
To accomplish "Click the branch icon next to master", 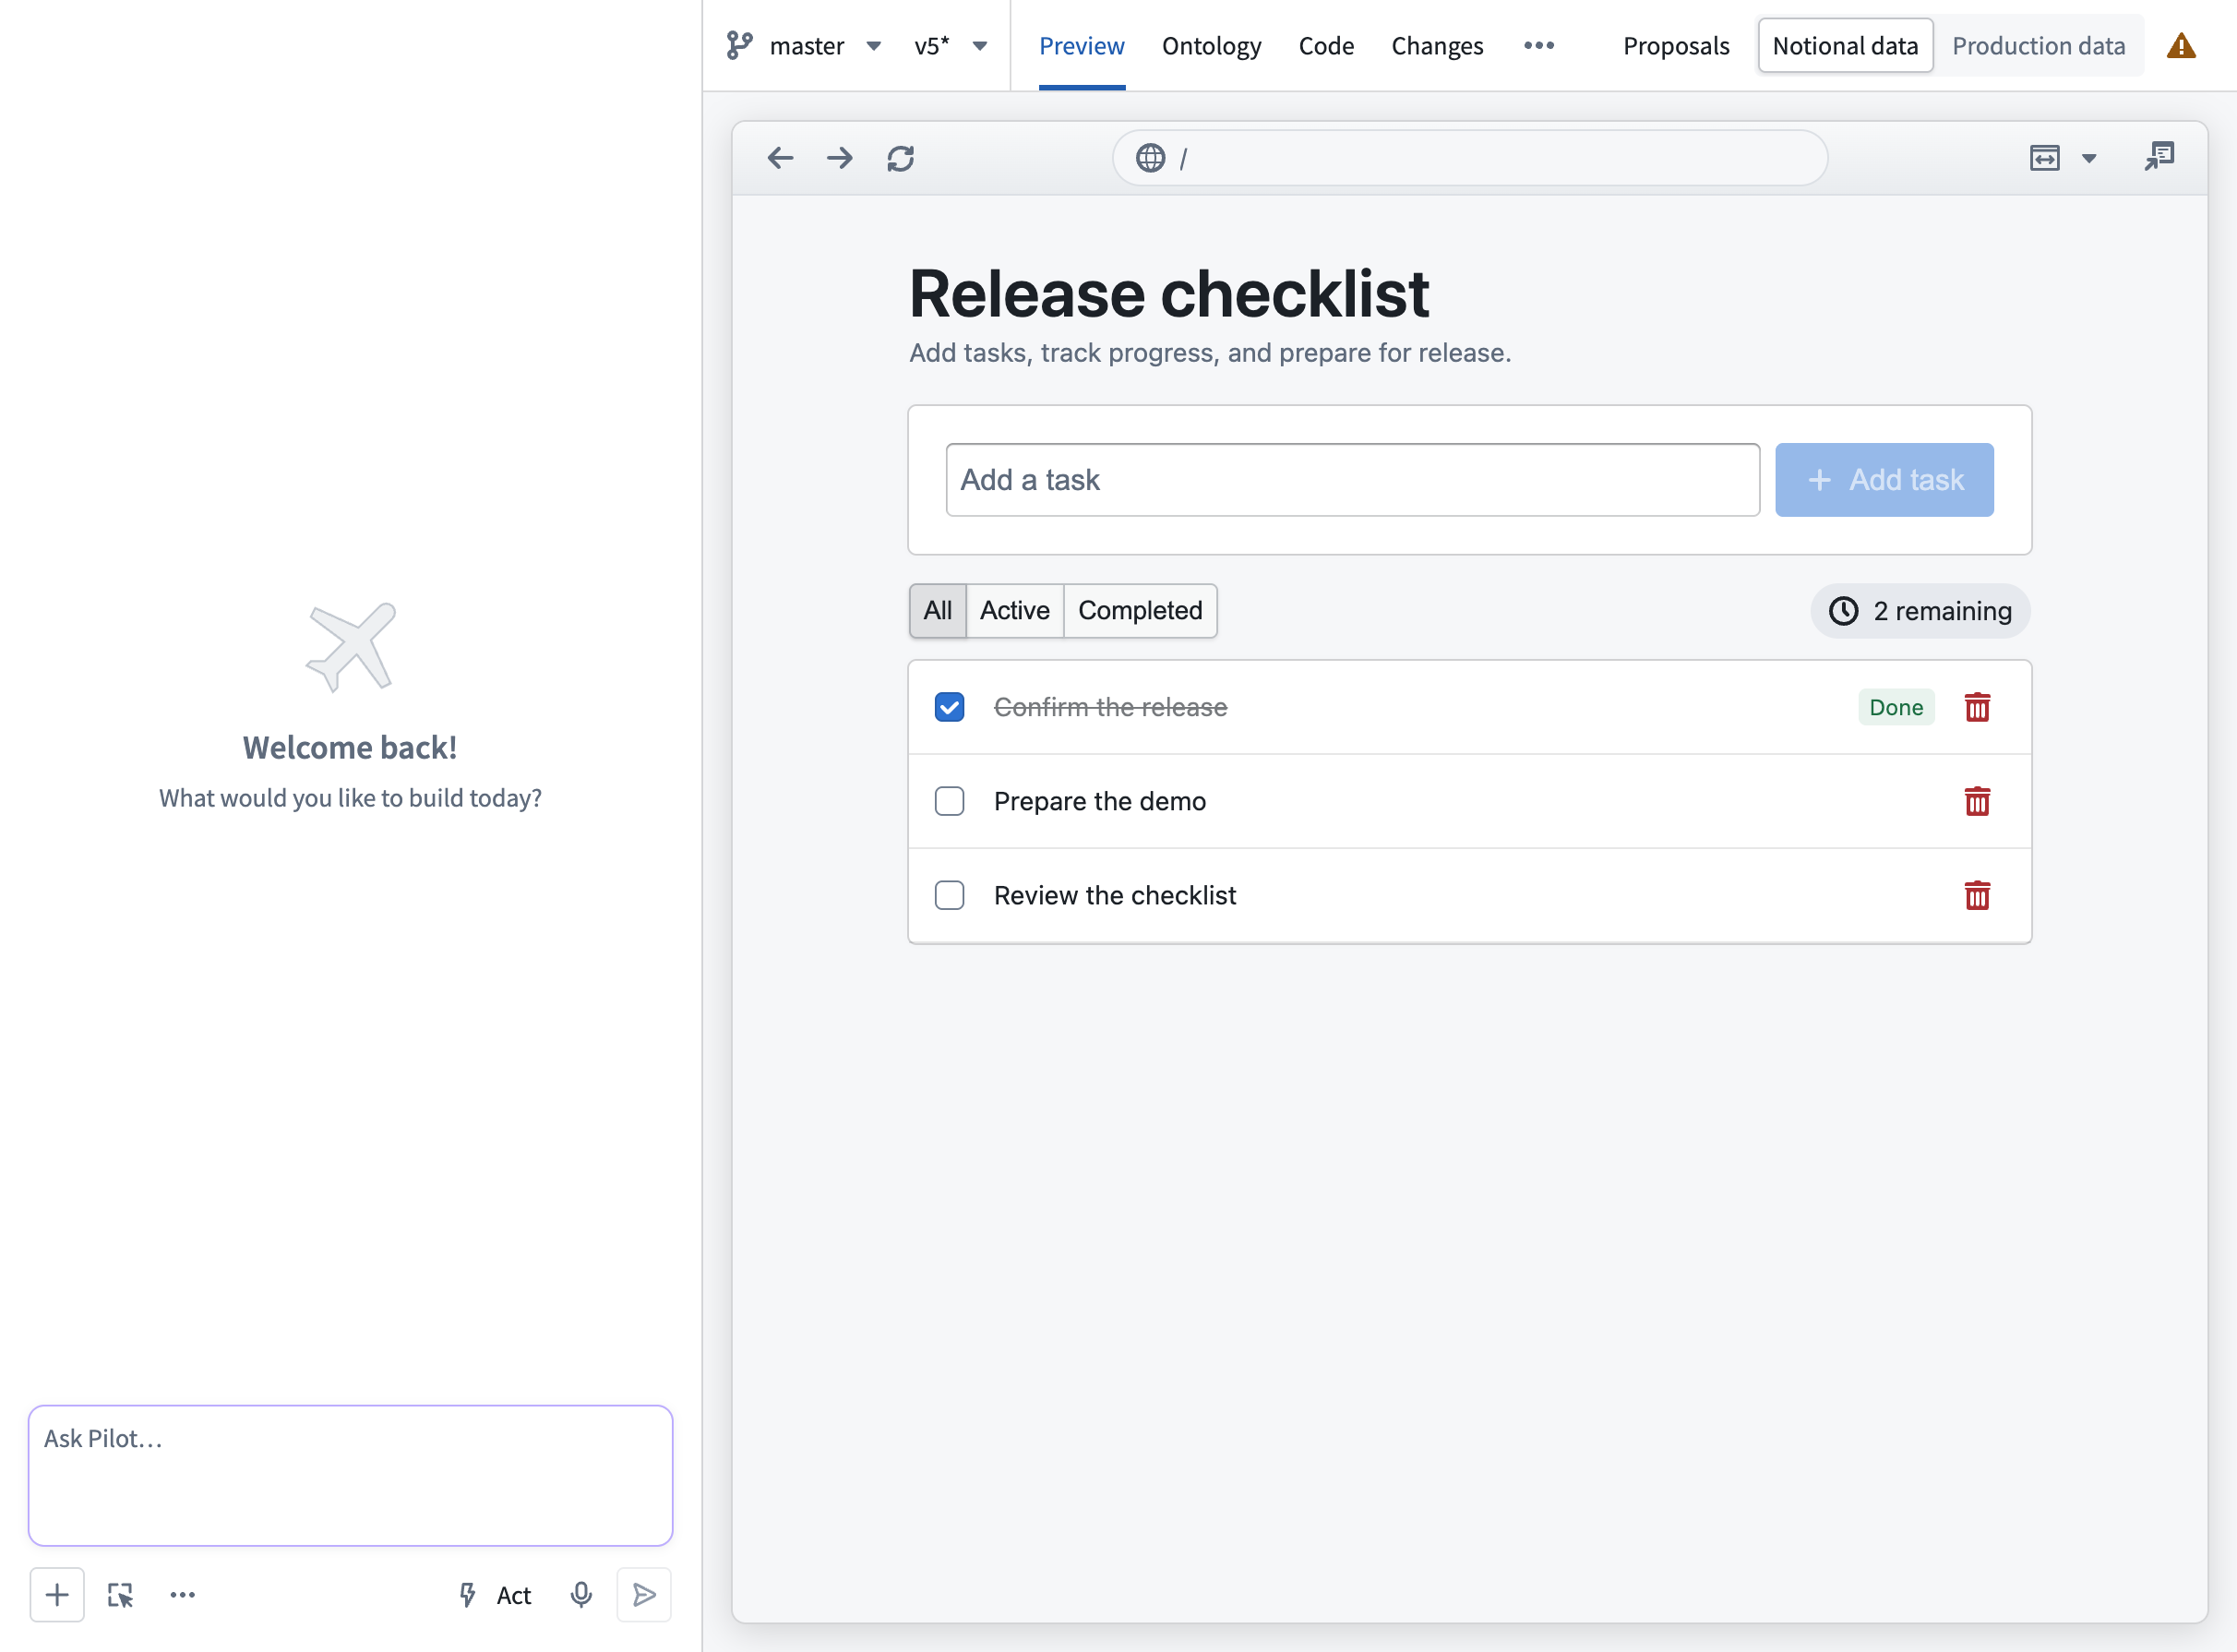I will click(739, 46).
